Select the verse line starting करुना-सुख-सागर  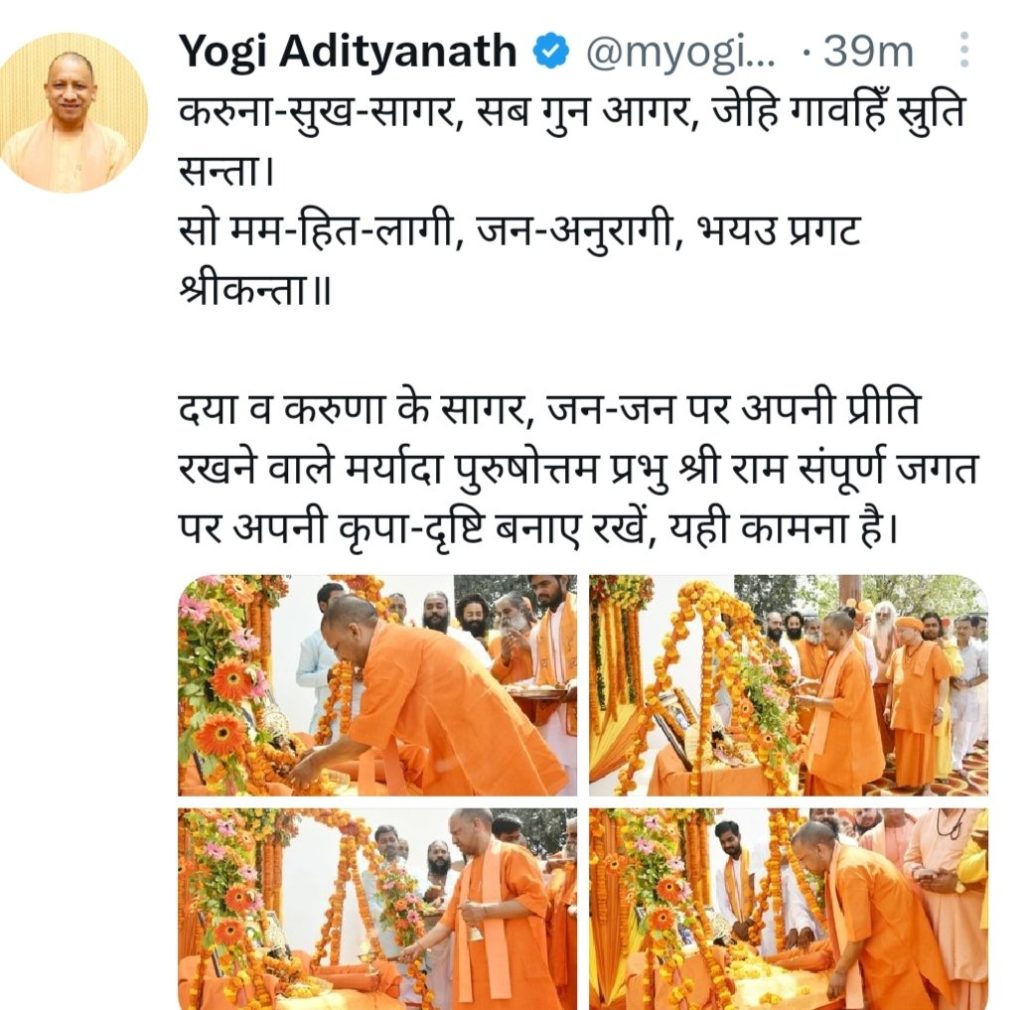tap(571, 112)
